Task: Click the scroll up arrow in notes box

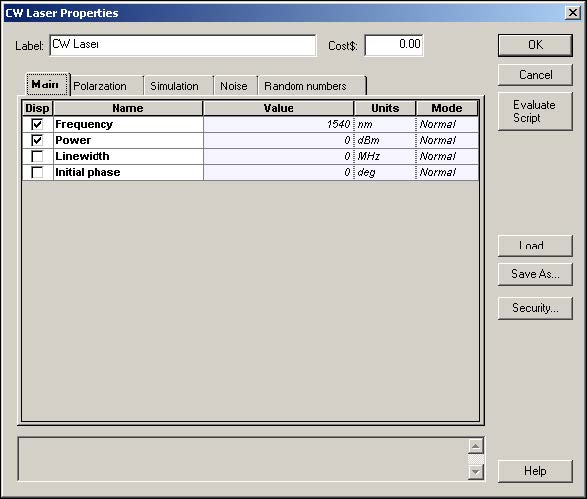Action: pyautogui.click(x=475, y=446)
